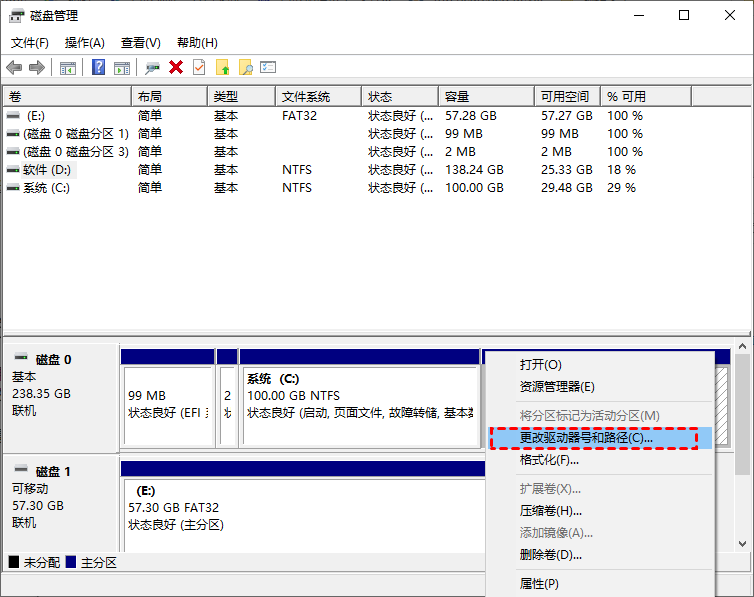Click the red X delete icon
The image size is (754, 597).
click(x=176, y=67)
